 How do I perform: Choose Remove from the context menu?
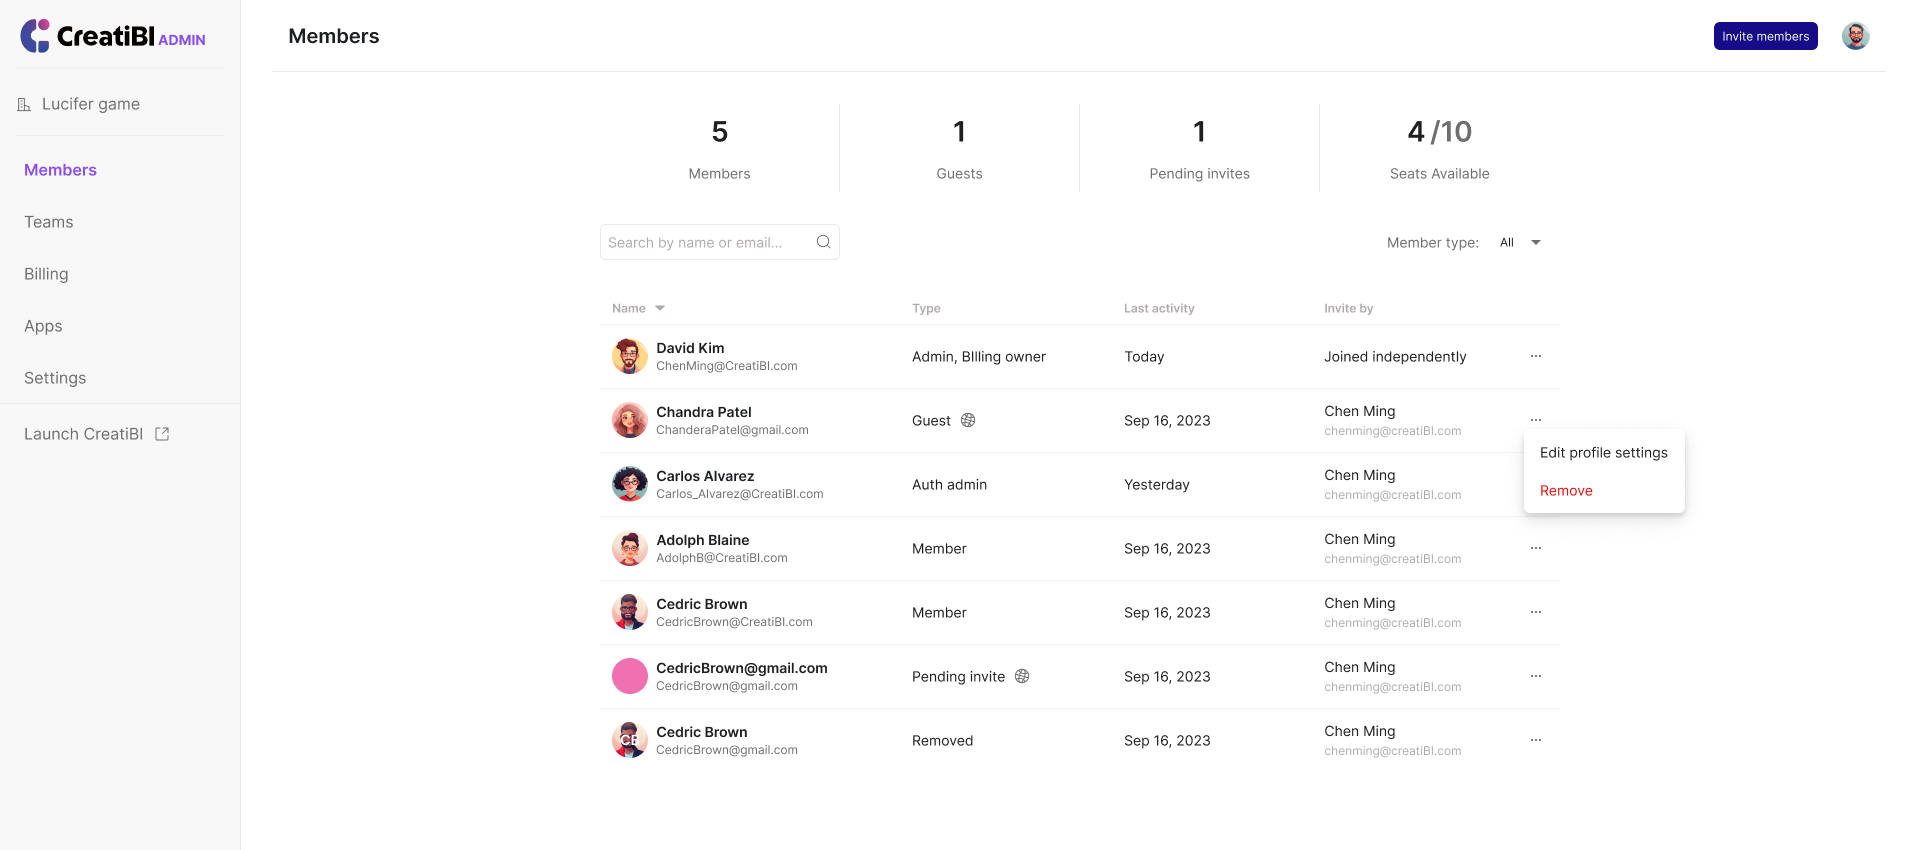coord(1566,491)
